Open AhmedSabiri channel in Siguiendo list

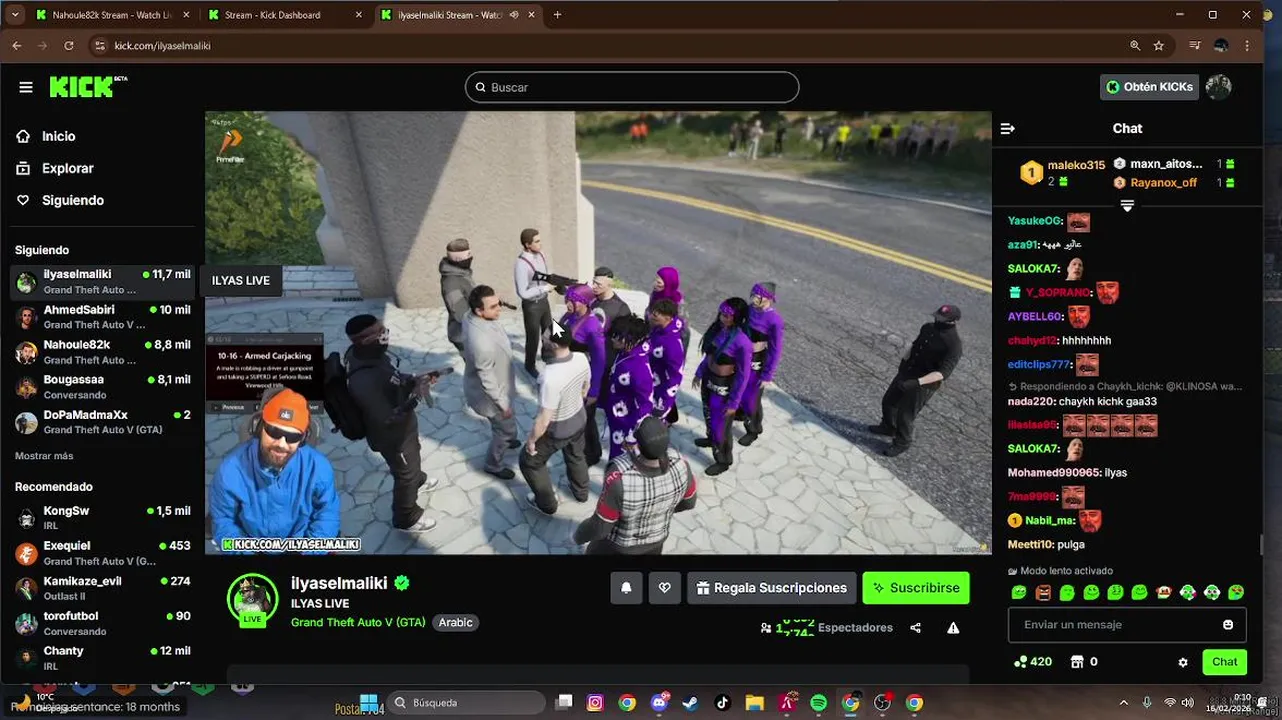pos(102,317)
